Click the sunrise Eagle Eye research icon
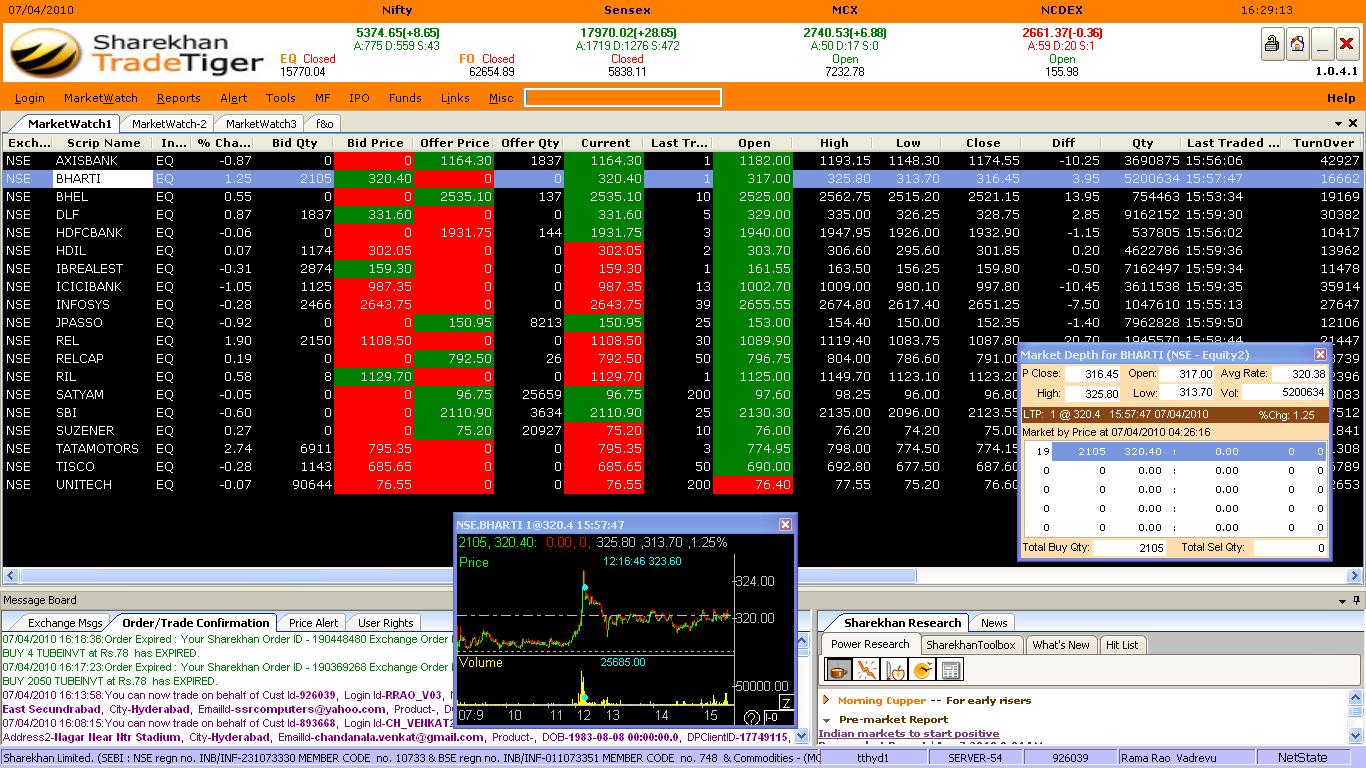1366x768 pixels. [922, 670]
